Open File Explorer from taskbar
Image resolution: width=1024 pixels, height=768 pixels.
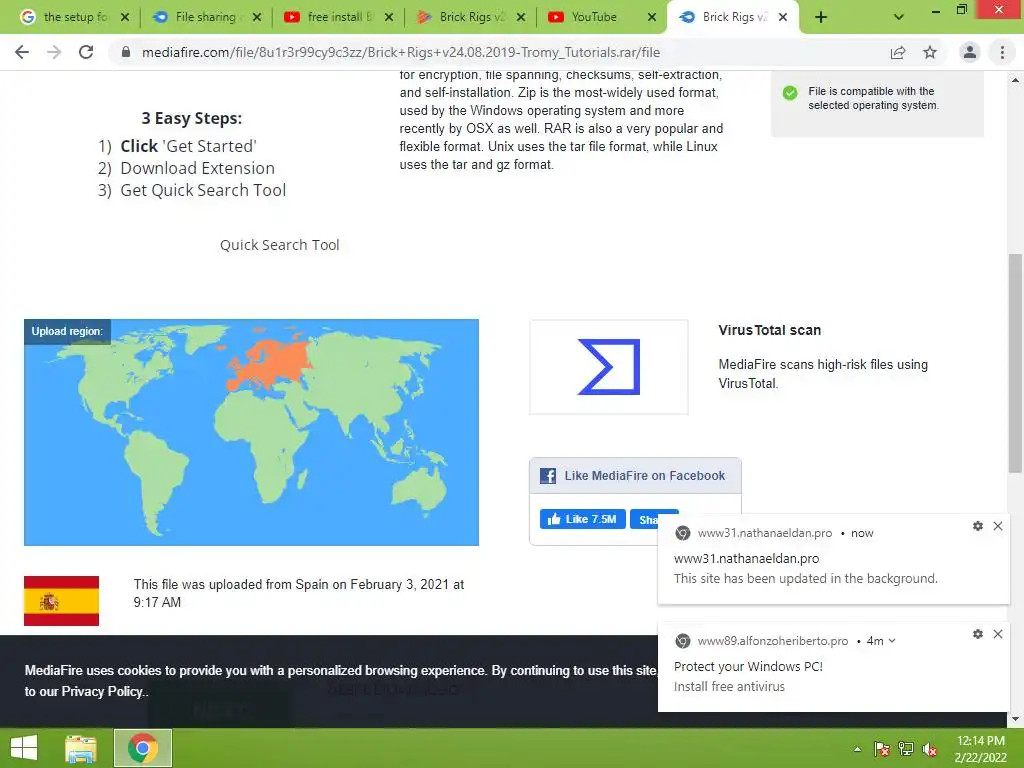pos(81,749)
